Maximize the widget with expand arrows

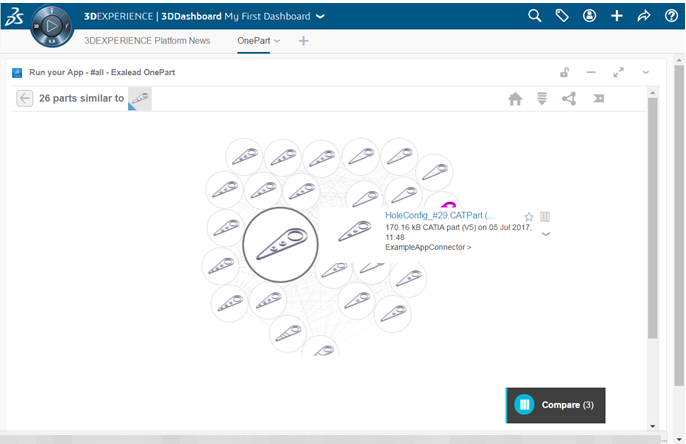pyautogui.click(x=618, y=72)
